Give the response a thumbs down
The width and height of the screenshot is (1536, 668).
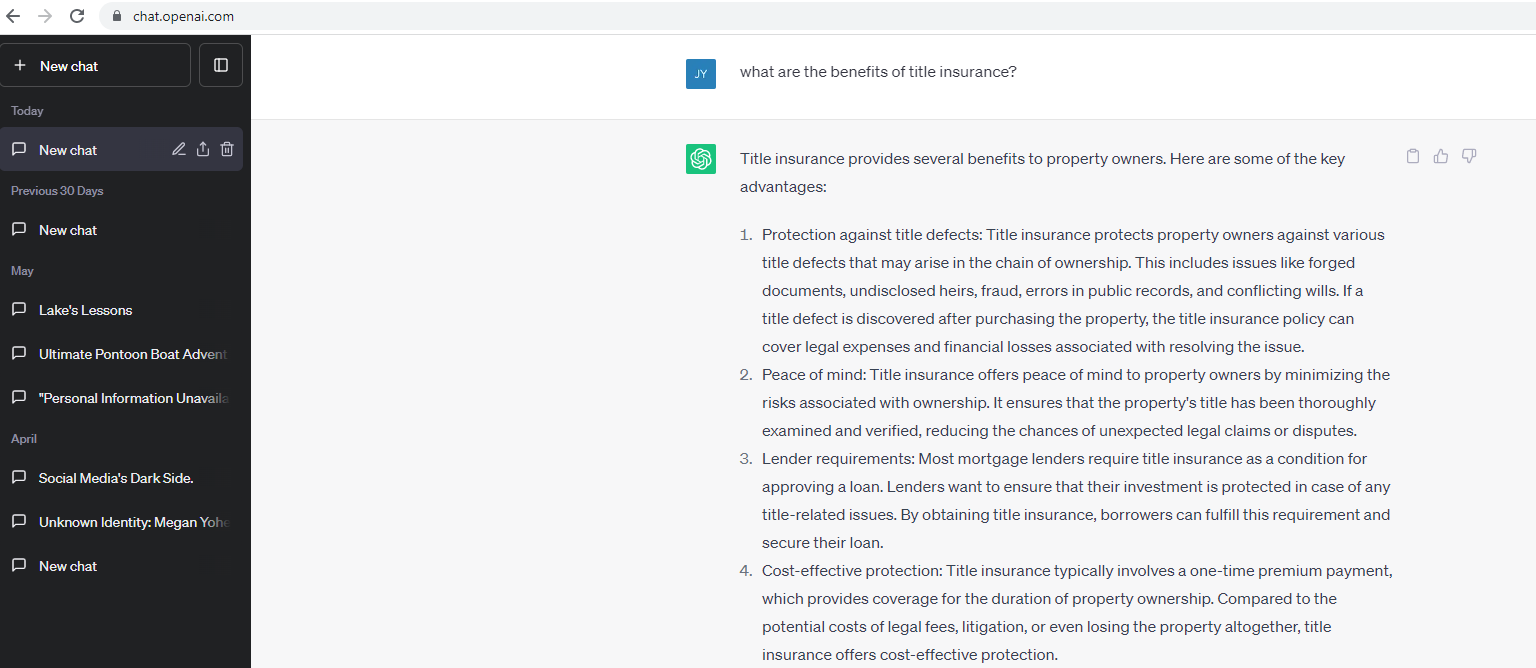1469,156
